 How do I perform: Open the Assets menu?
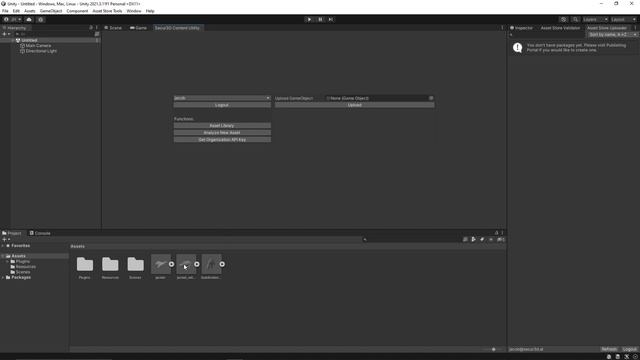coord(30,11)
